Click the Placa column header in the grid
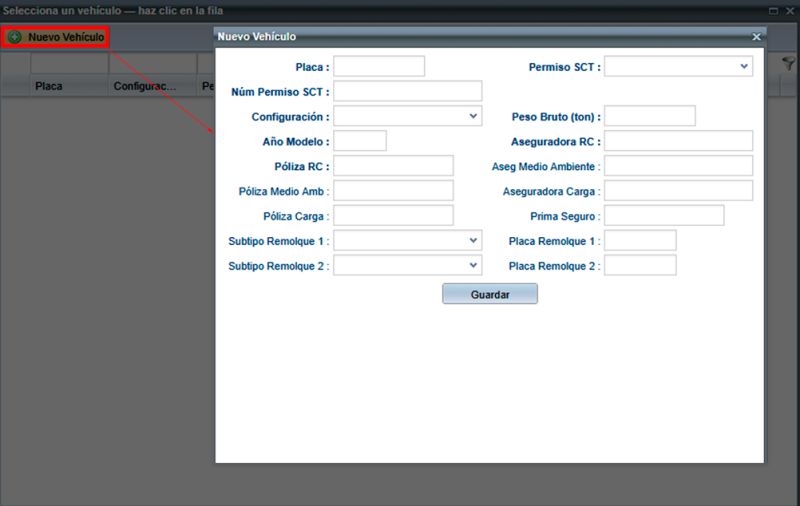 [69, 86]
